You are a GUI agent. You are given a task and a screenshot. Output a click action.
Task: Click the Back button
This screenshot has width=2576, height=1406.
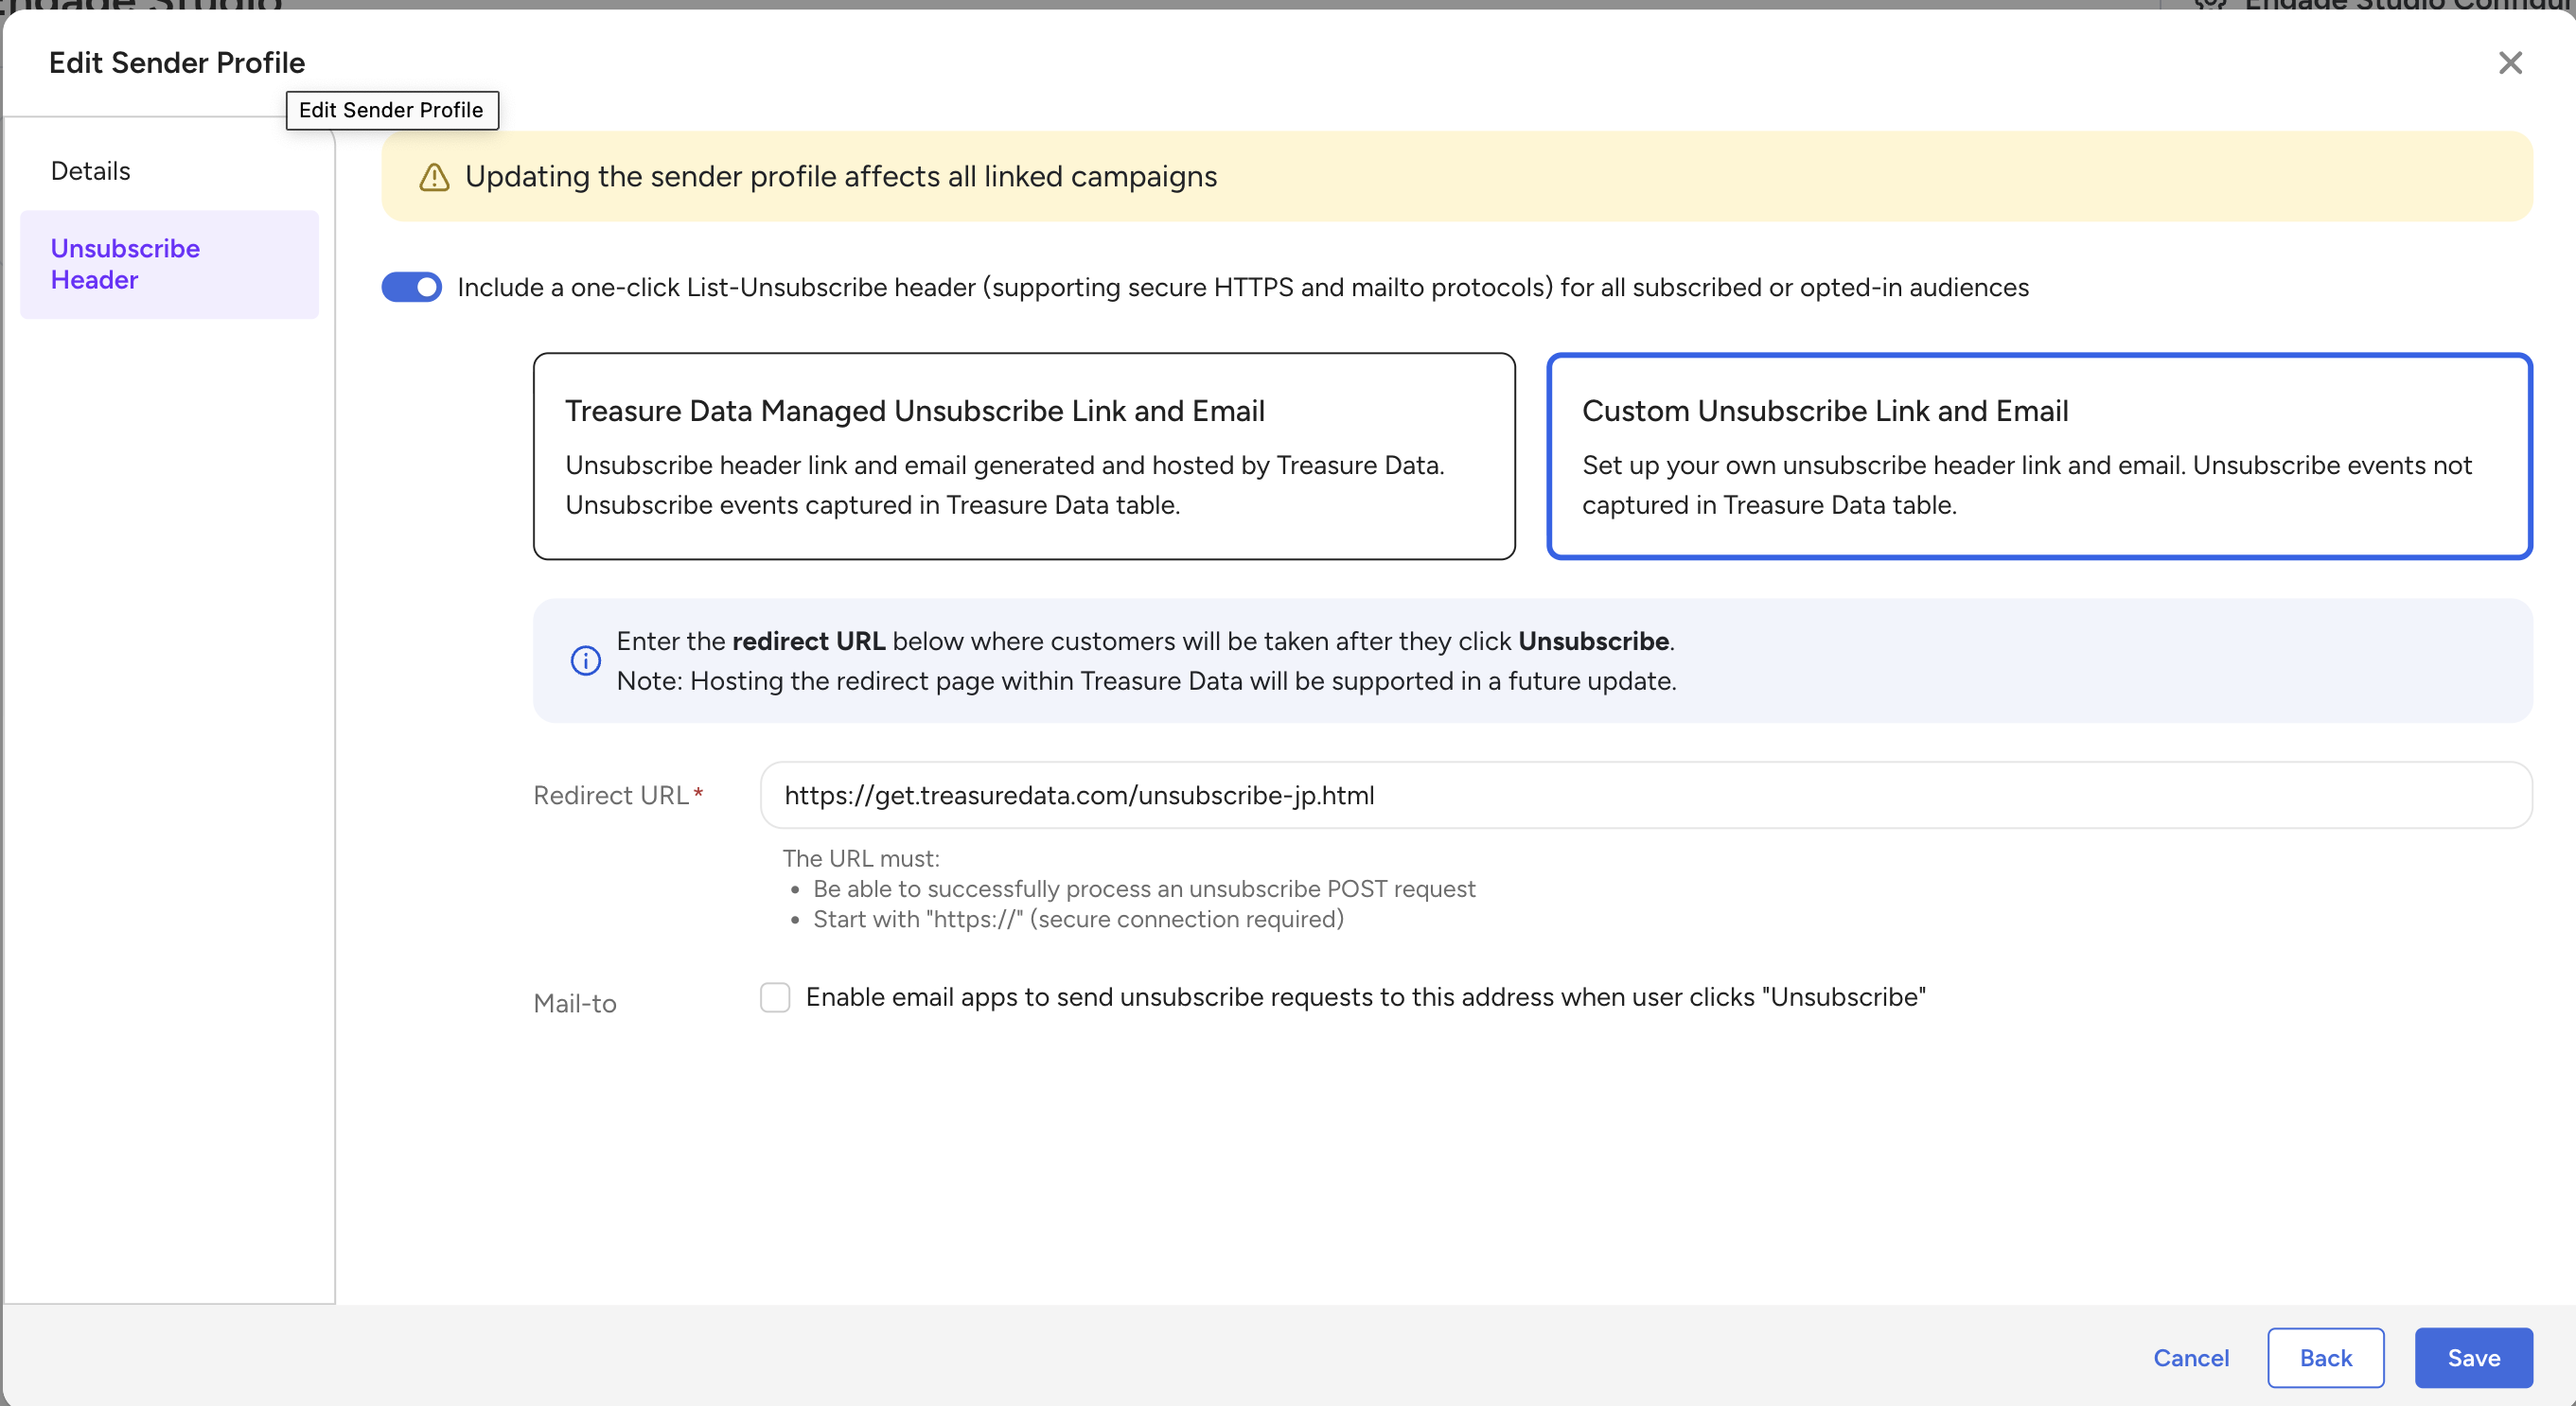click(2325, 1357)
